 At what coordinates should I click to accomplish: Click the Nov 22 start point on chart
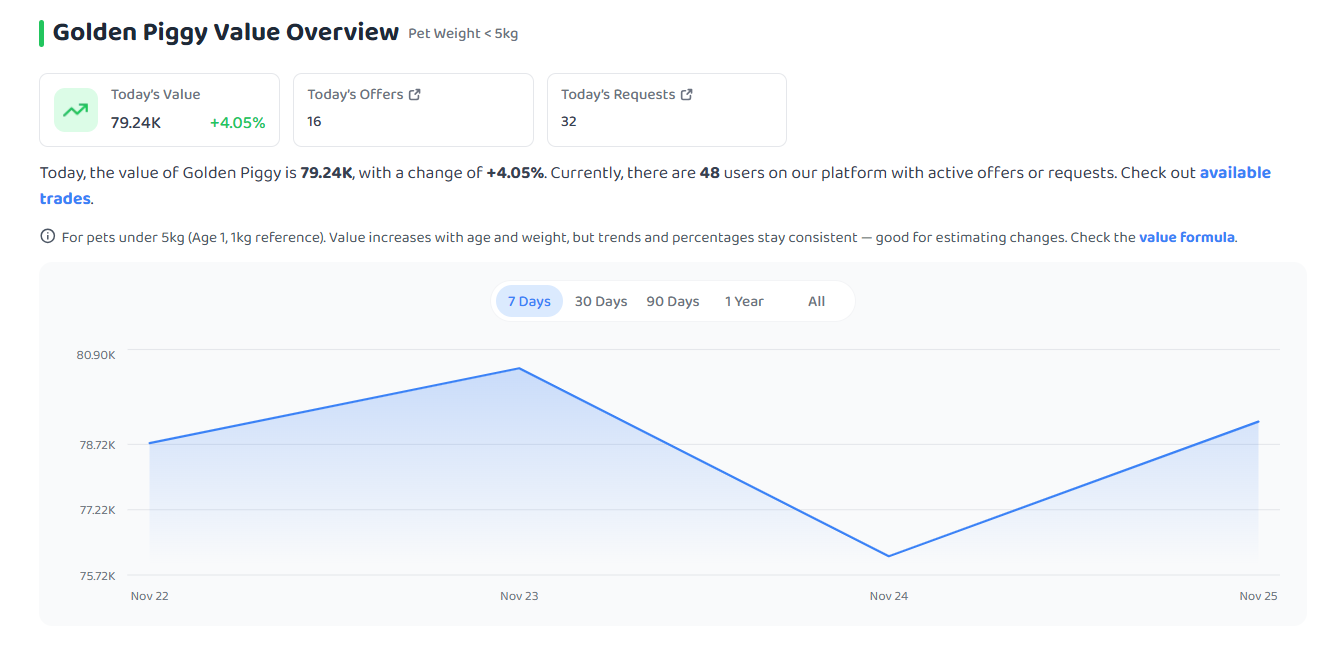point(149,443)
